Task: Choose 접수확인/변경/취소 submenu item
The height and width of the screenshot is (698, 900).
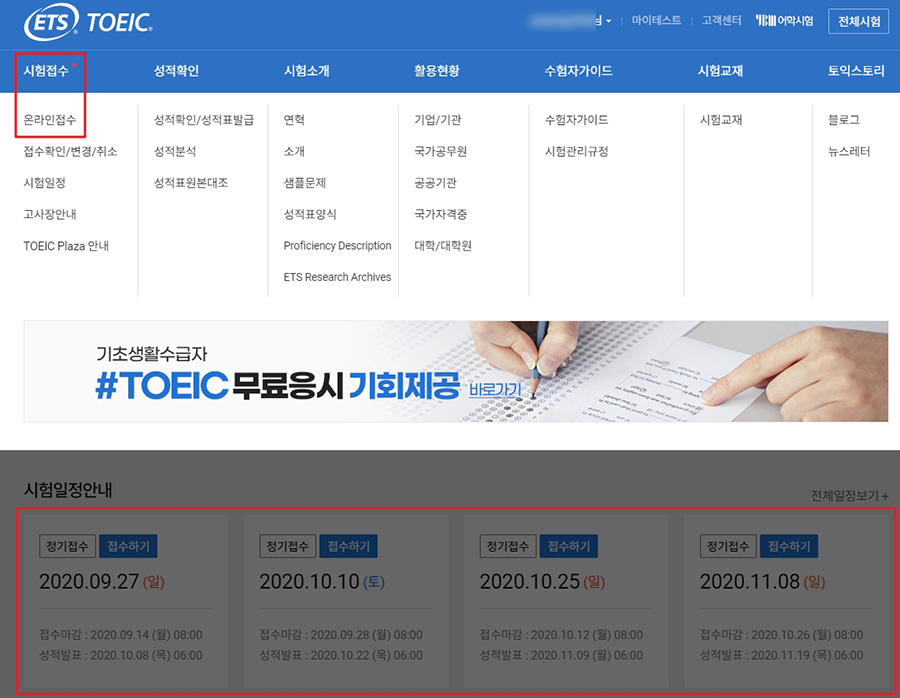Action: [70, 151]
